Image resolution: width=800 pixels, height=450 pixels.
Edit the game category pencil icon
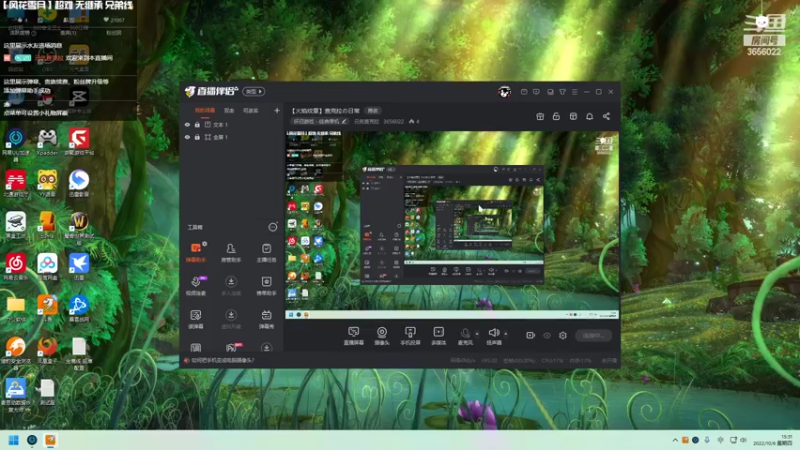(x=344, y=121)
